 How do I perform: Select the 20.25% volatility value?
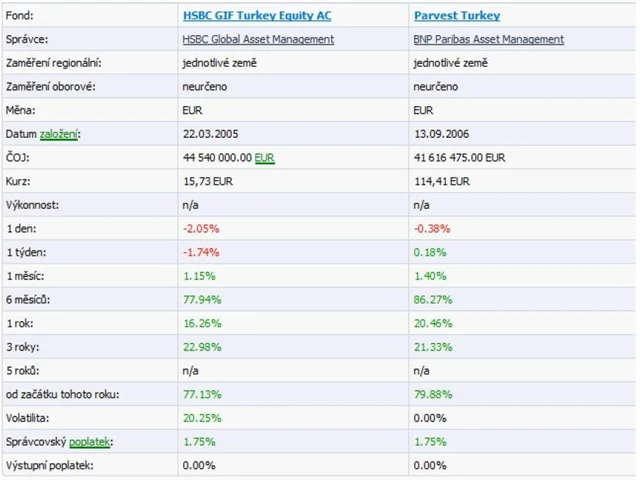click(201, 417)
